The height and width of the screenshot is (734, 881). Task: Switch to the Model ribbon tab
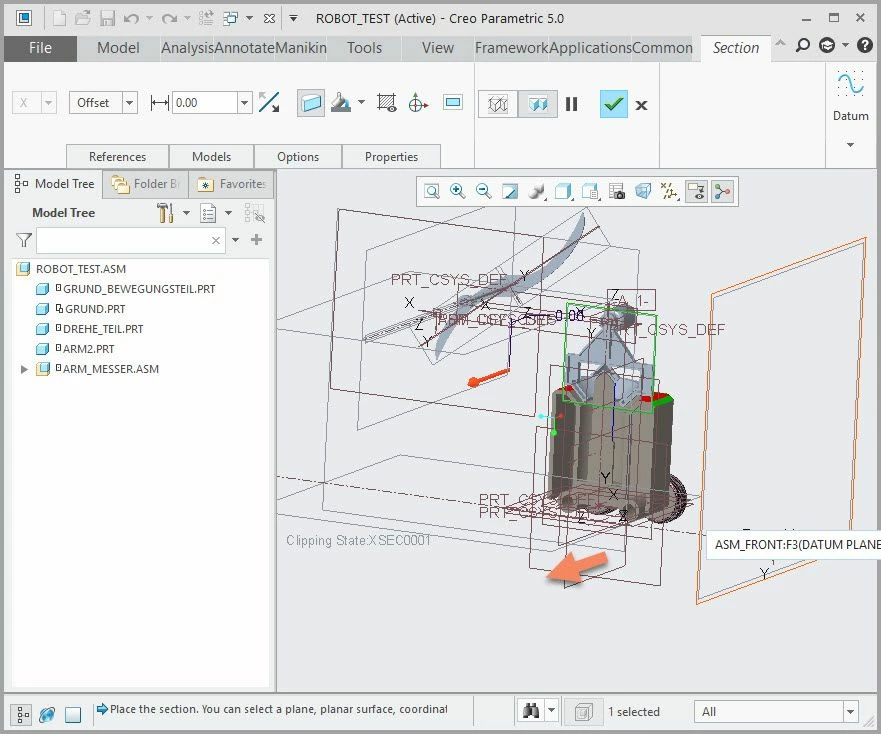pyautogui.click(x=118, y=48)
